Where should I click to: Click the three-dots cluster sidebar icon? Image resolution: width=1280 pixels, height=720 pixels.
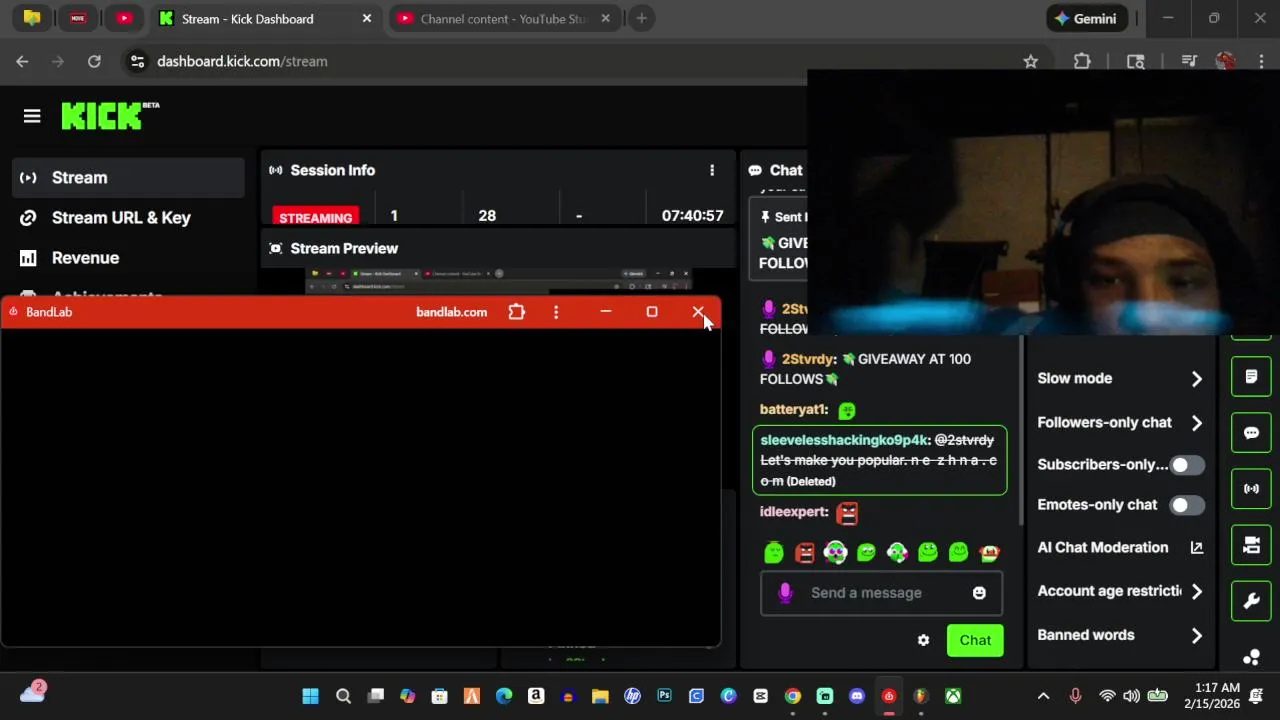coord(1251,657)
